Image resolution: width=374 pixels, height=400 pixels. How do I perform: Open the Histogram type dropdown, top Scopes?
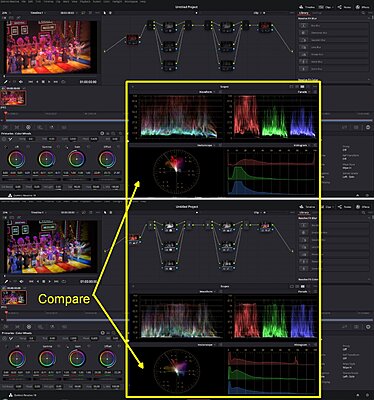[x=302, y=145]
